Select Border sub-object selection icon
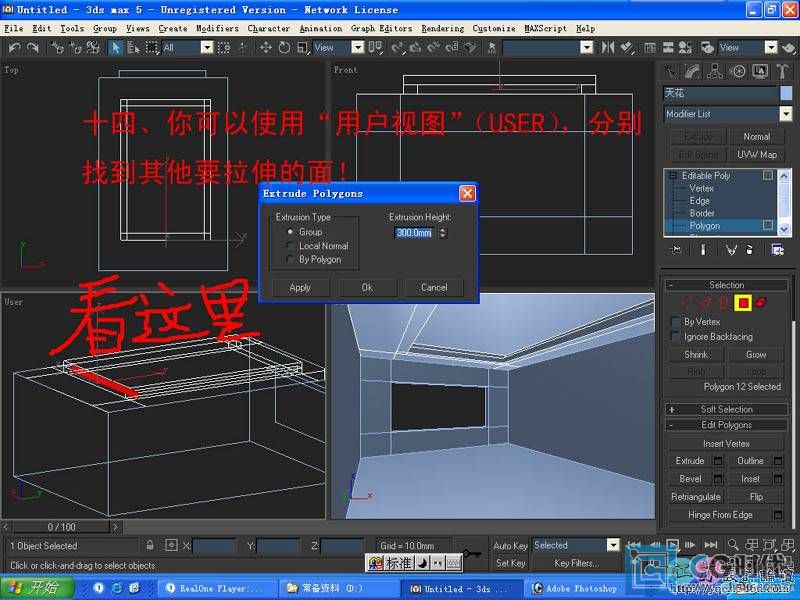This screenshot has width=800, height=600. [724, 302]
